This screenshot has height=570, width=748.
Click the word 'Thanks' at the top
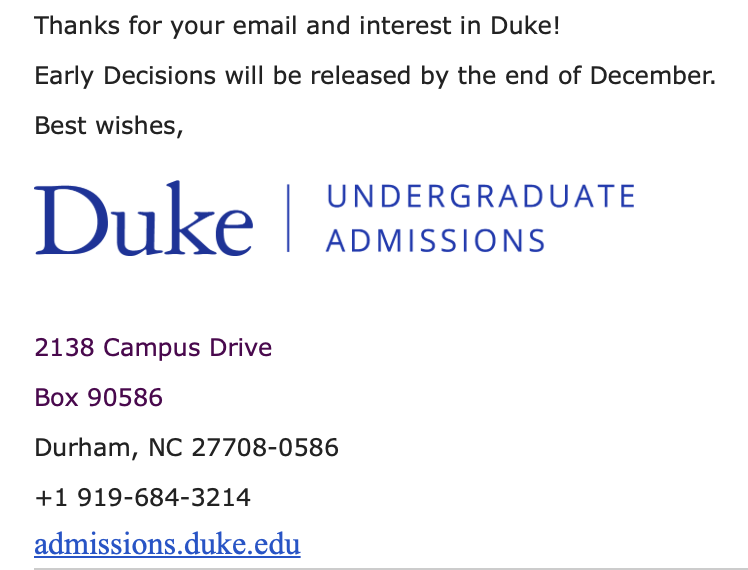[74, 25]
